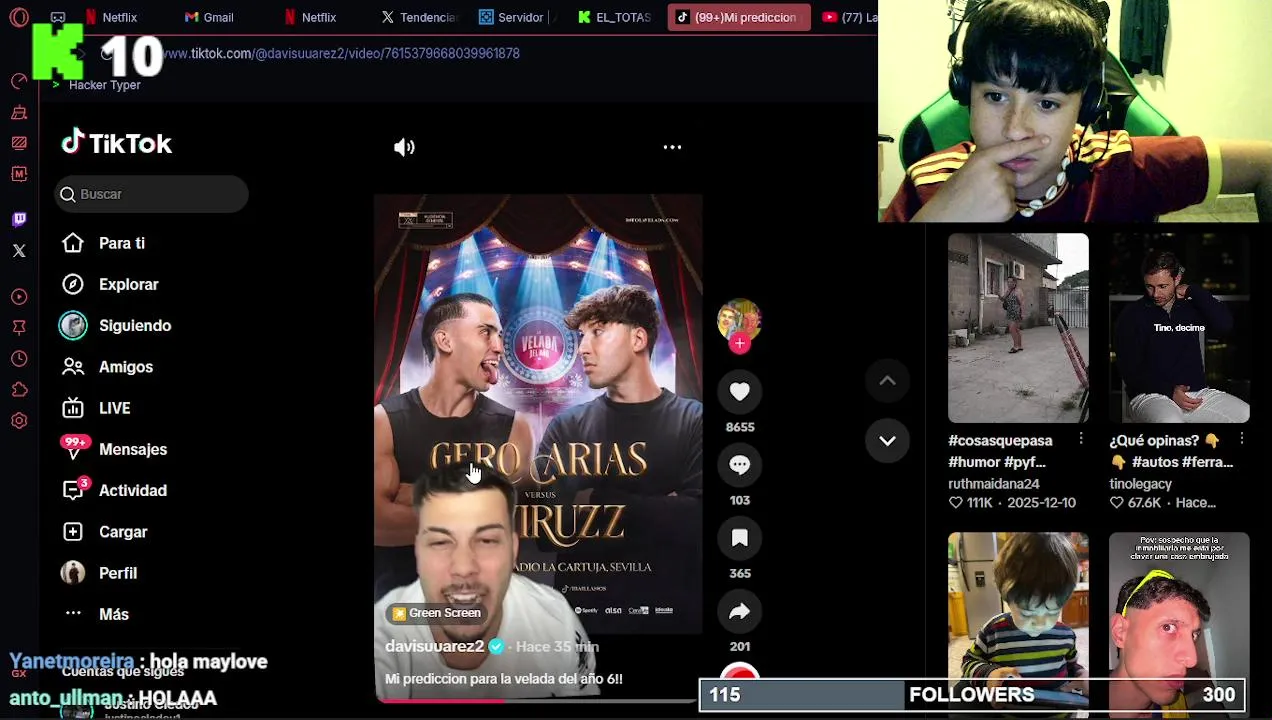Expand the Más menu
Screen dimensions: 1272x720
coord(114,614)
